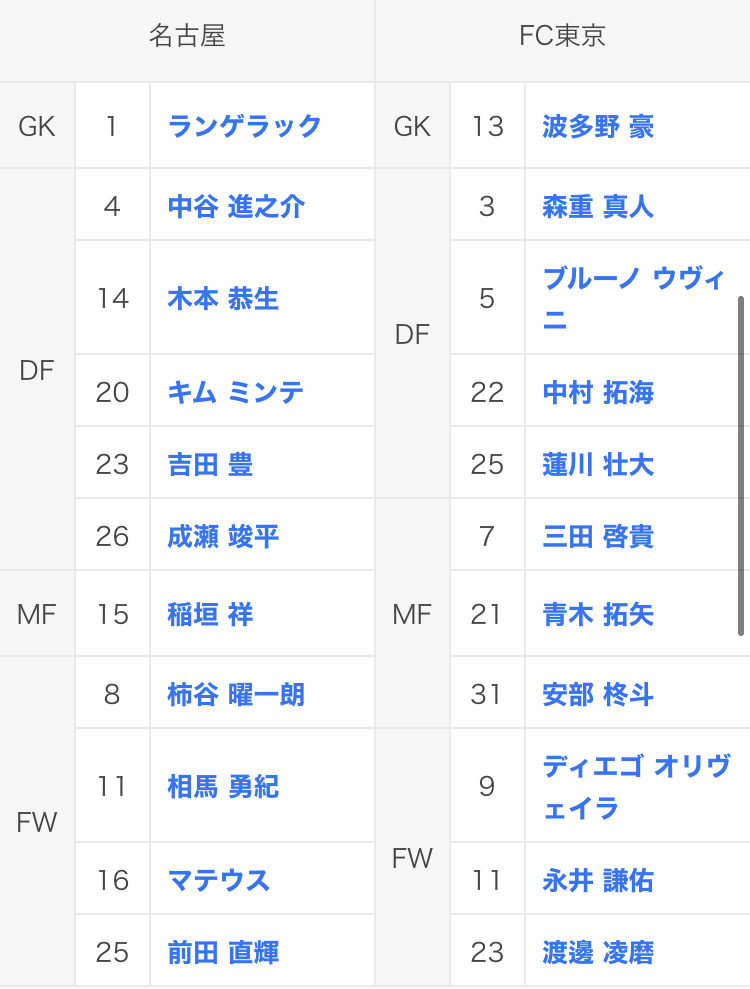Click the マテウス player link
Screen dimensions: 750x989
[x=219, y=880]
